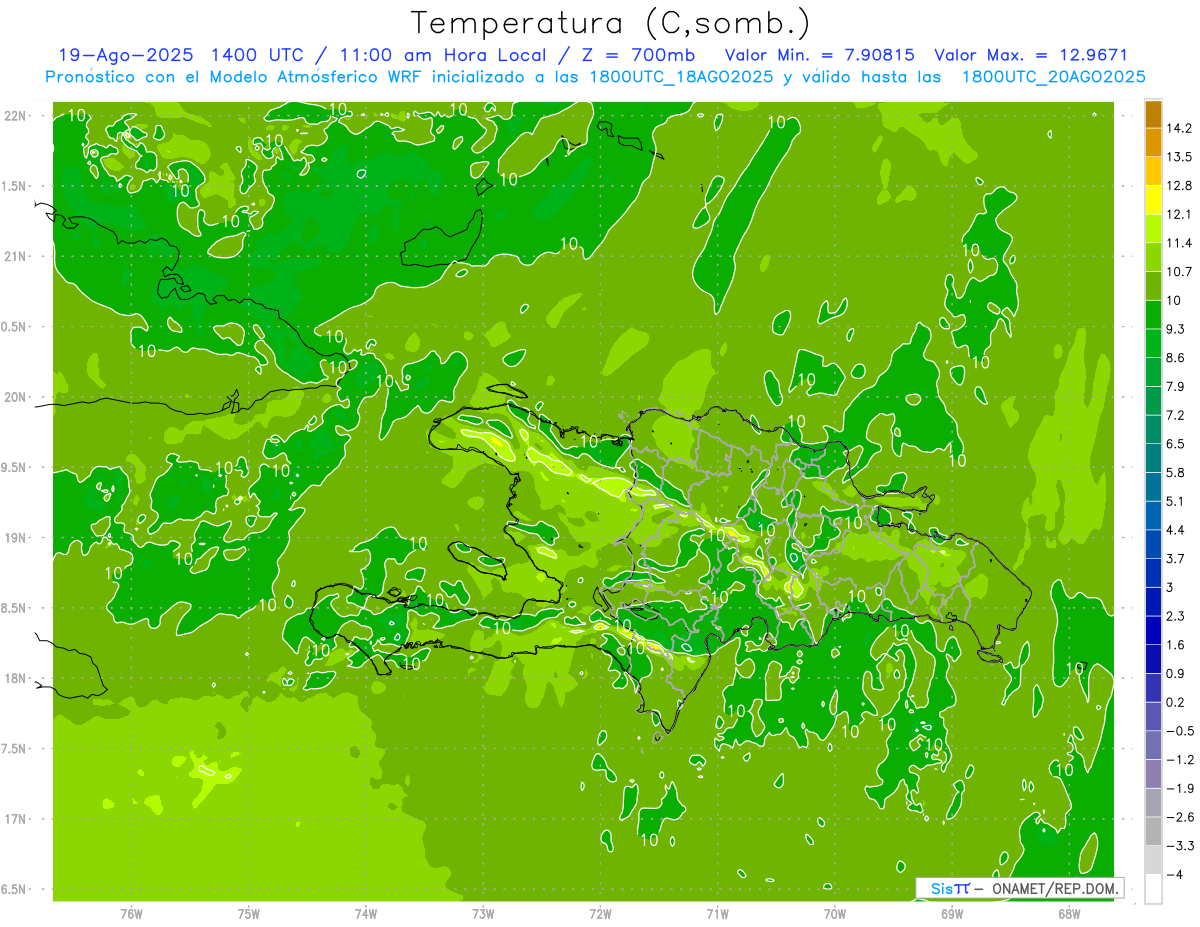
Task: Click colorbar label "8.6"
Action: [x=1176, y=358]
